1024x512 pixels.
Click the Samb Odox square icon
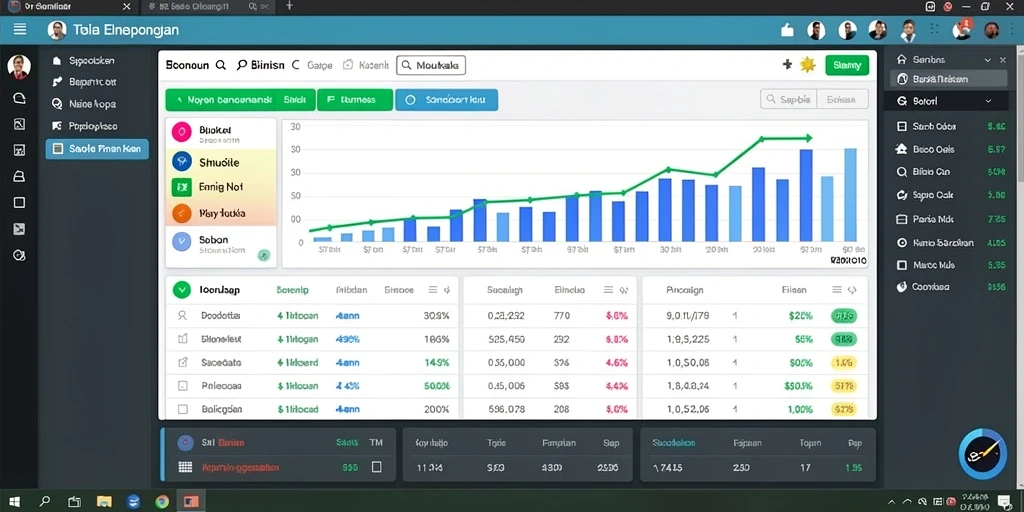click(902, 127)
